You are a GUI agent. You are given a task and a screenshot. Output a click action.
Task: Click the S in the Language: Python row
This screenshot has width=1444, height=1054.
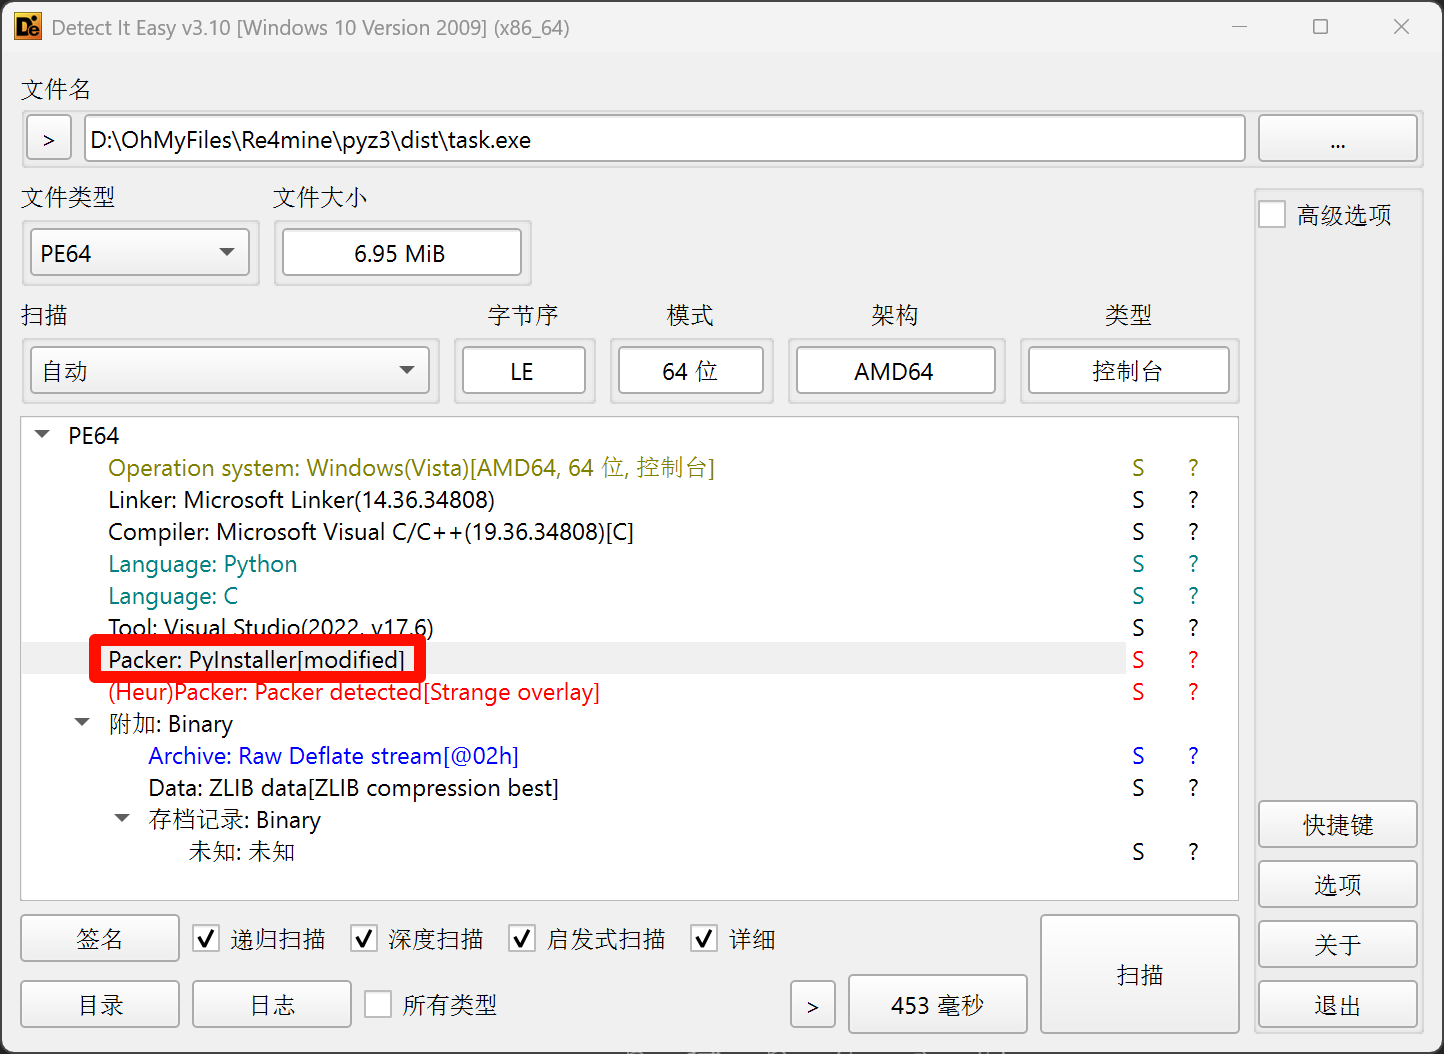pyautogui.click(x=1138, y=564)
